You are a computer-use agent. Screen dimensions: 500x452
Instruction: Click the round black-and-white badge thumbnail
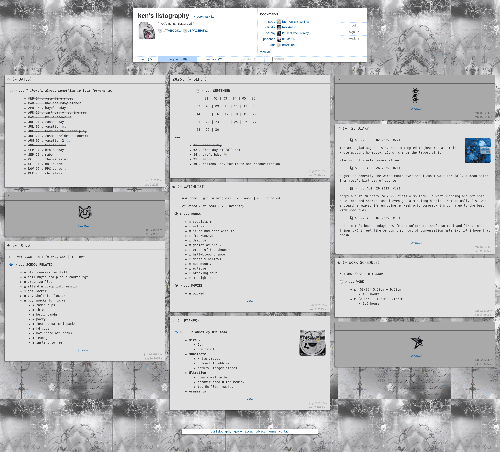click(312, 343)
